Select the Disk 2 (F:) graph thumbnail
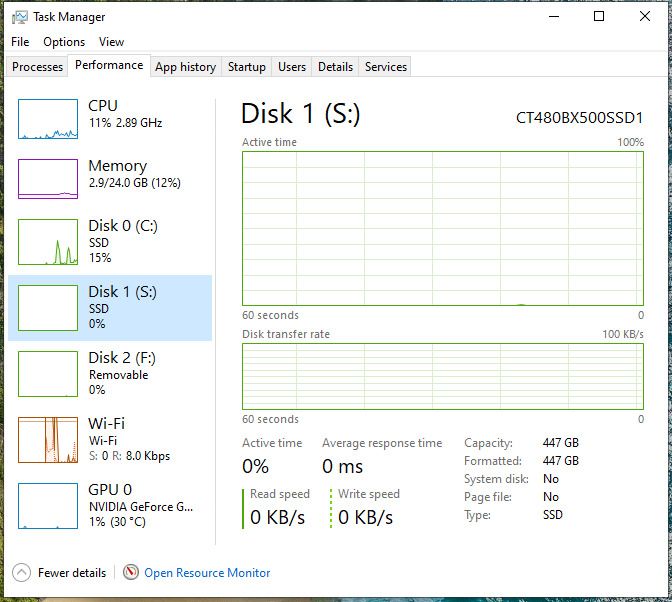672x602 pixels. point(48,374)
